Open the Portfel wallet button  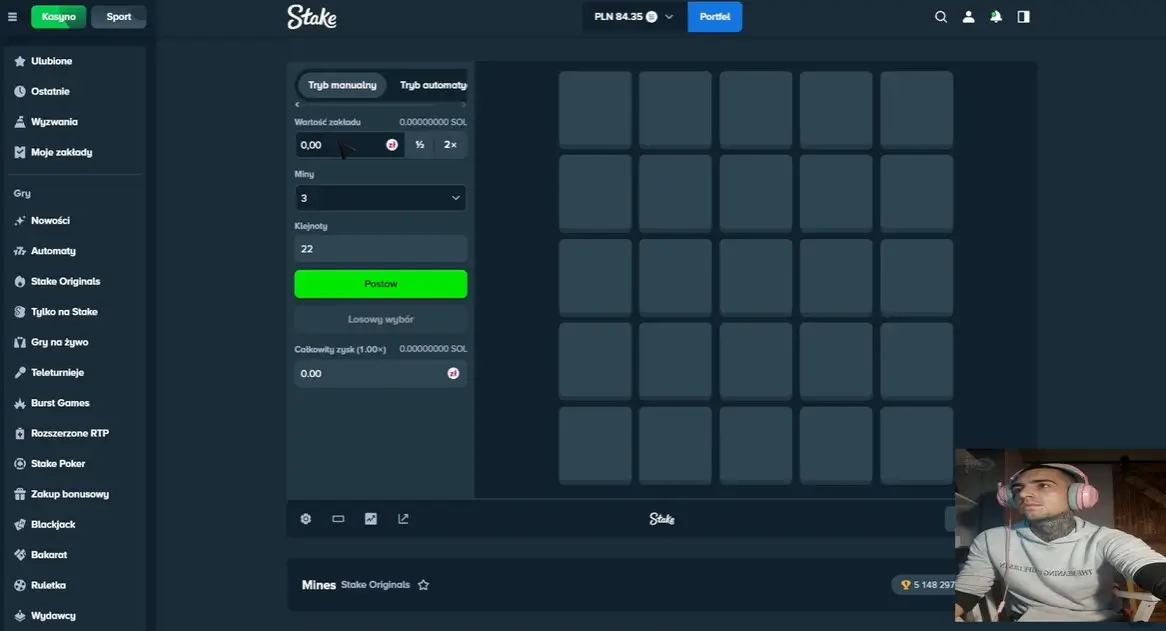(715, 16)
